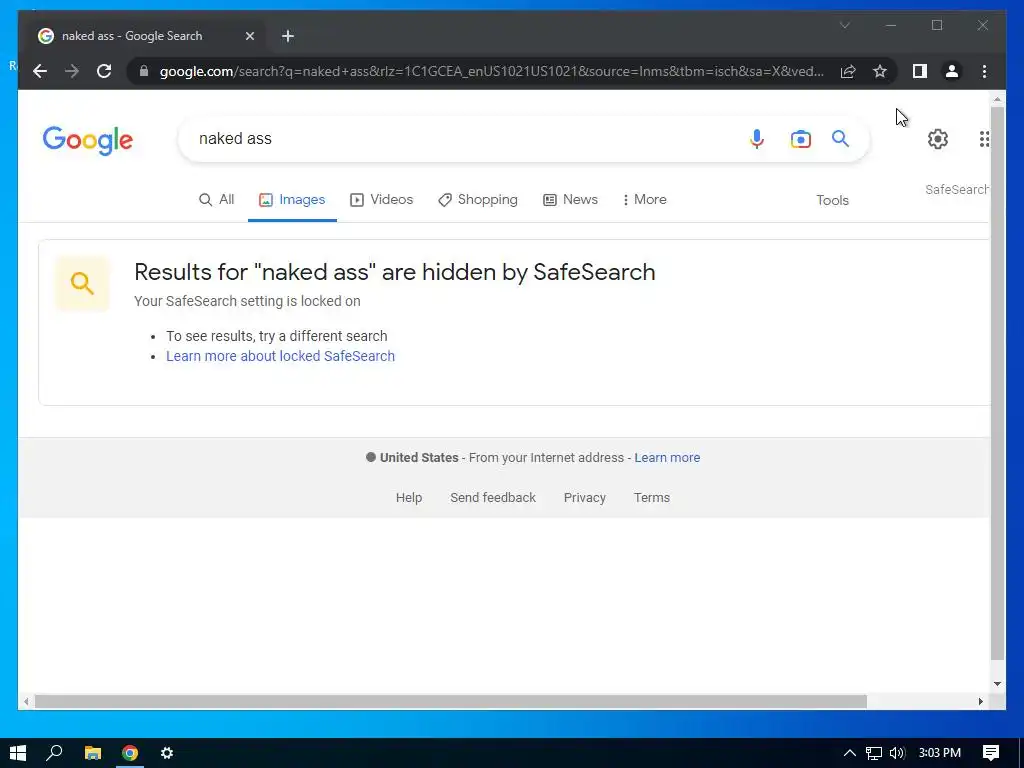Click the 3:03 PM clock
This screenshot has height=768, width=1024.
coord(940,753)
